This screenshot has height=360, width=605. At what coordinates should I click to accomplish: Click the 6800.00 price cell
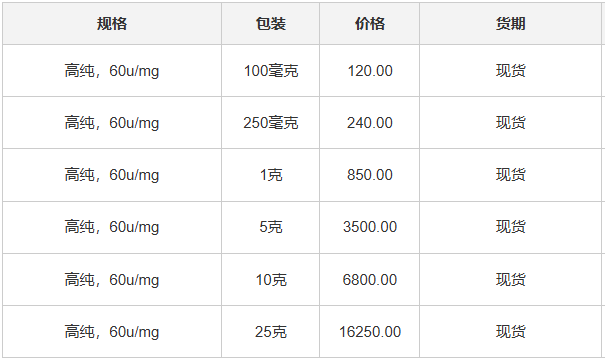(x=370, y=279)
